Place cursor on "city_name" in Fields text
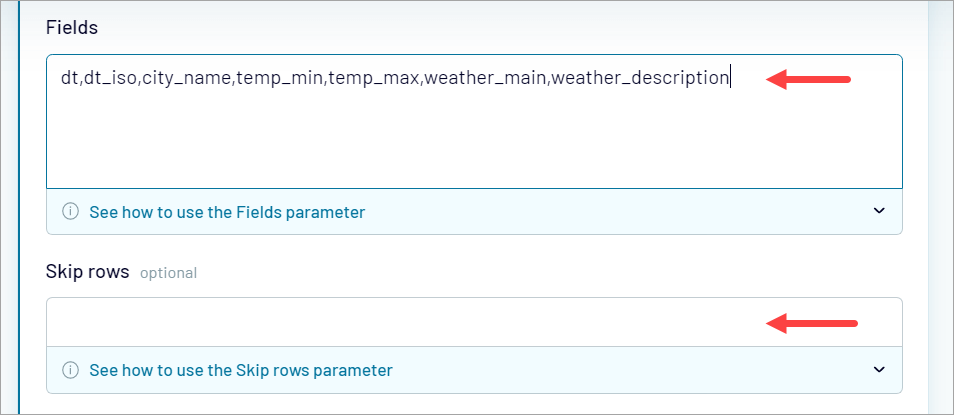 (x=187, y=78)
